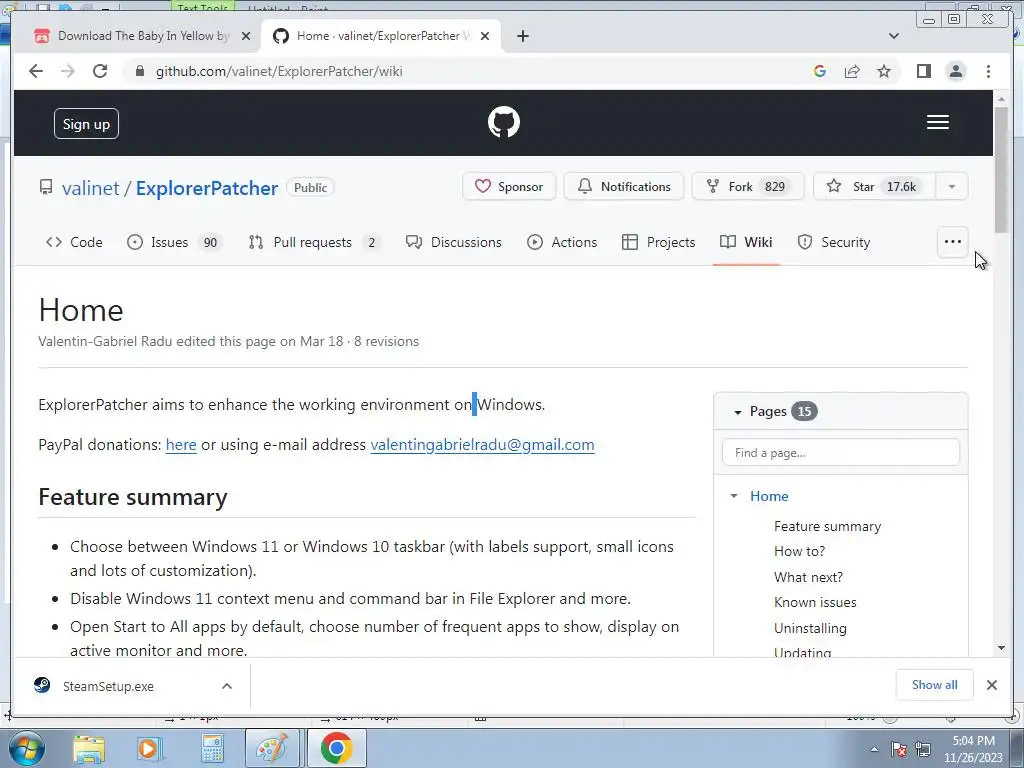The width and height of the screenshot is (1024, 768).
Task: Close the Baby In Yellow tab
Action: tap(246, 36)
